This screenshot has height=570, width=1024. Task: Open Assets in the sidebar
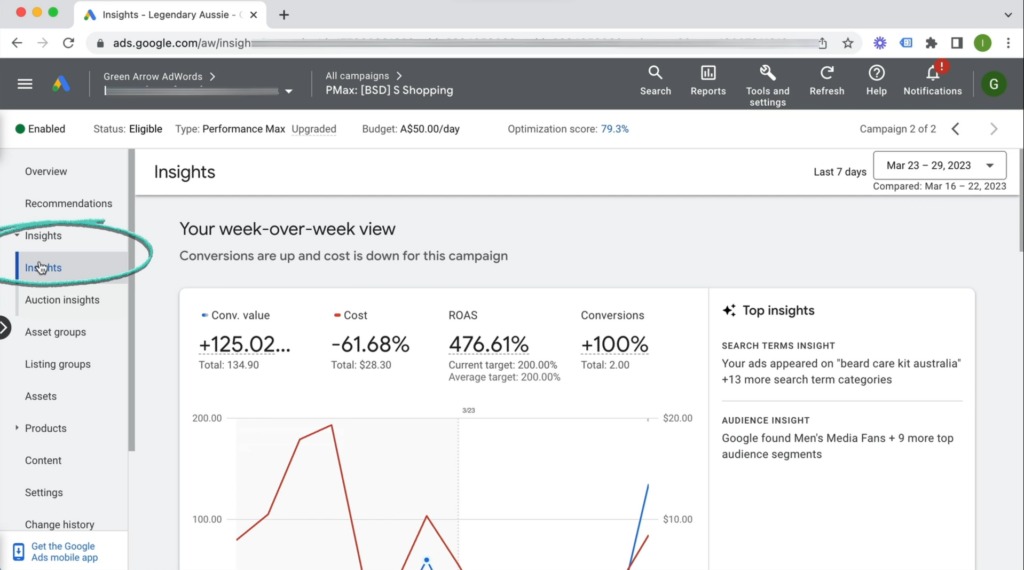tap(40, 396)
